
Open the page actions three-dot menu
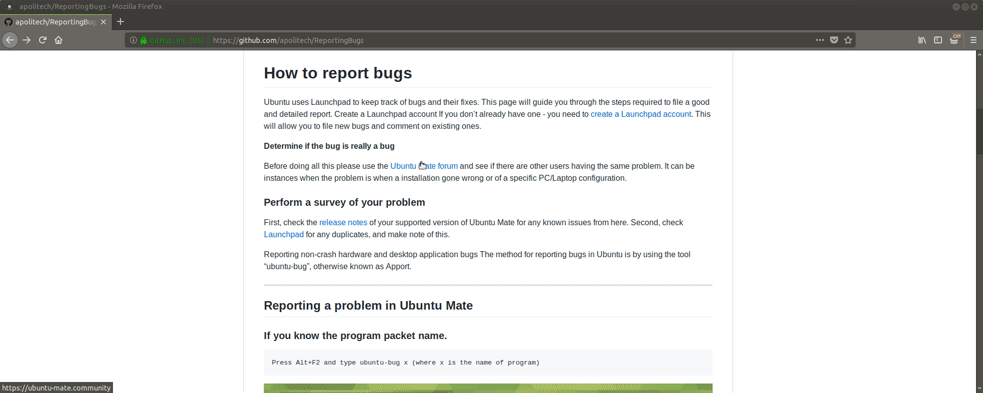(x=820, y=40)
